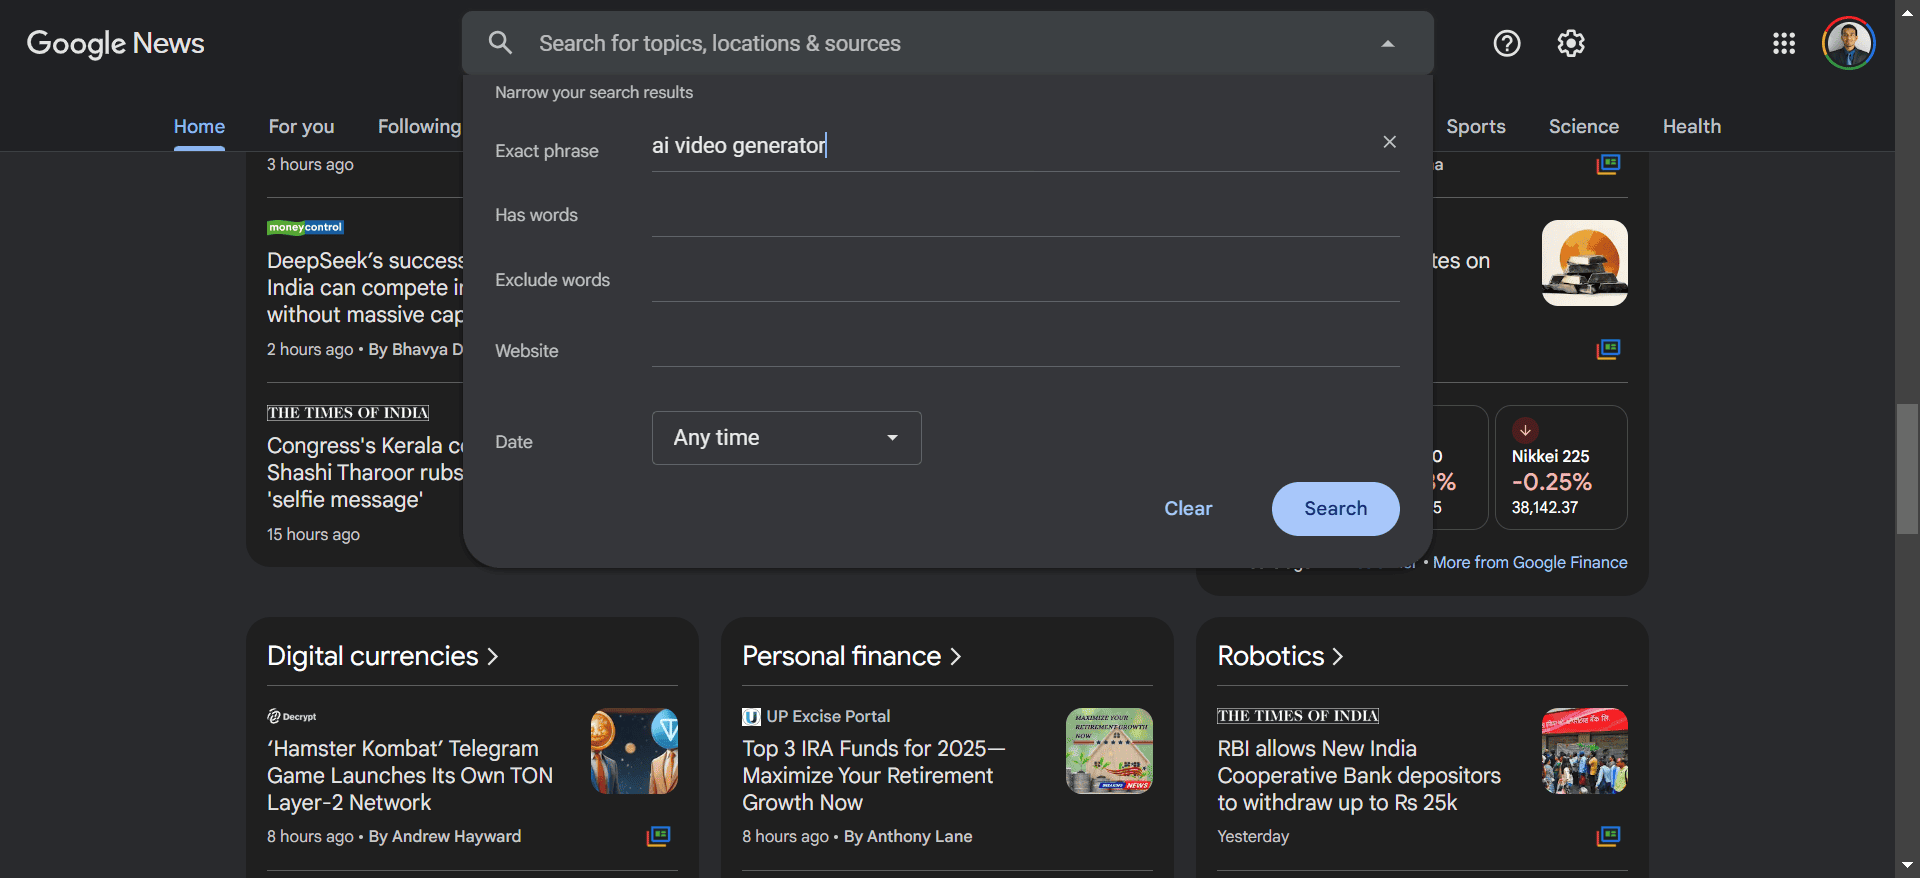The height and width of the screenshot is (878, 1920).
Task: Open the Google apps grid
Action: (x=1784, y=43)
